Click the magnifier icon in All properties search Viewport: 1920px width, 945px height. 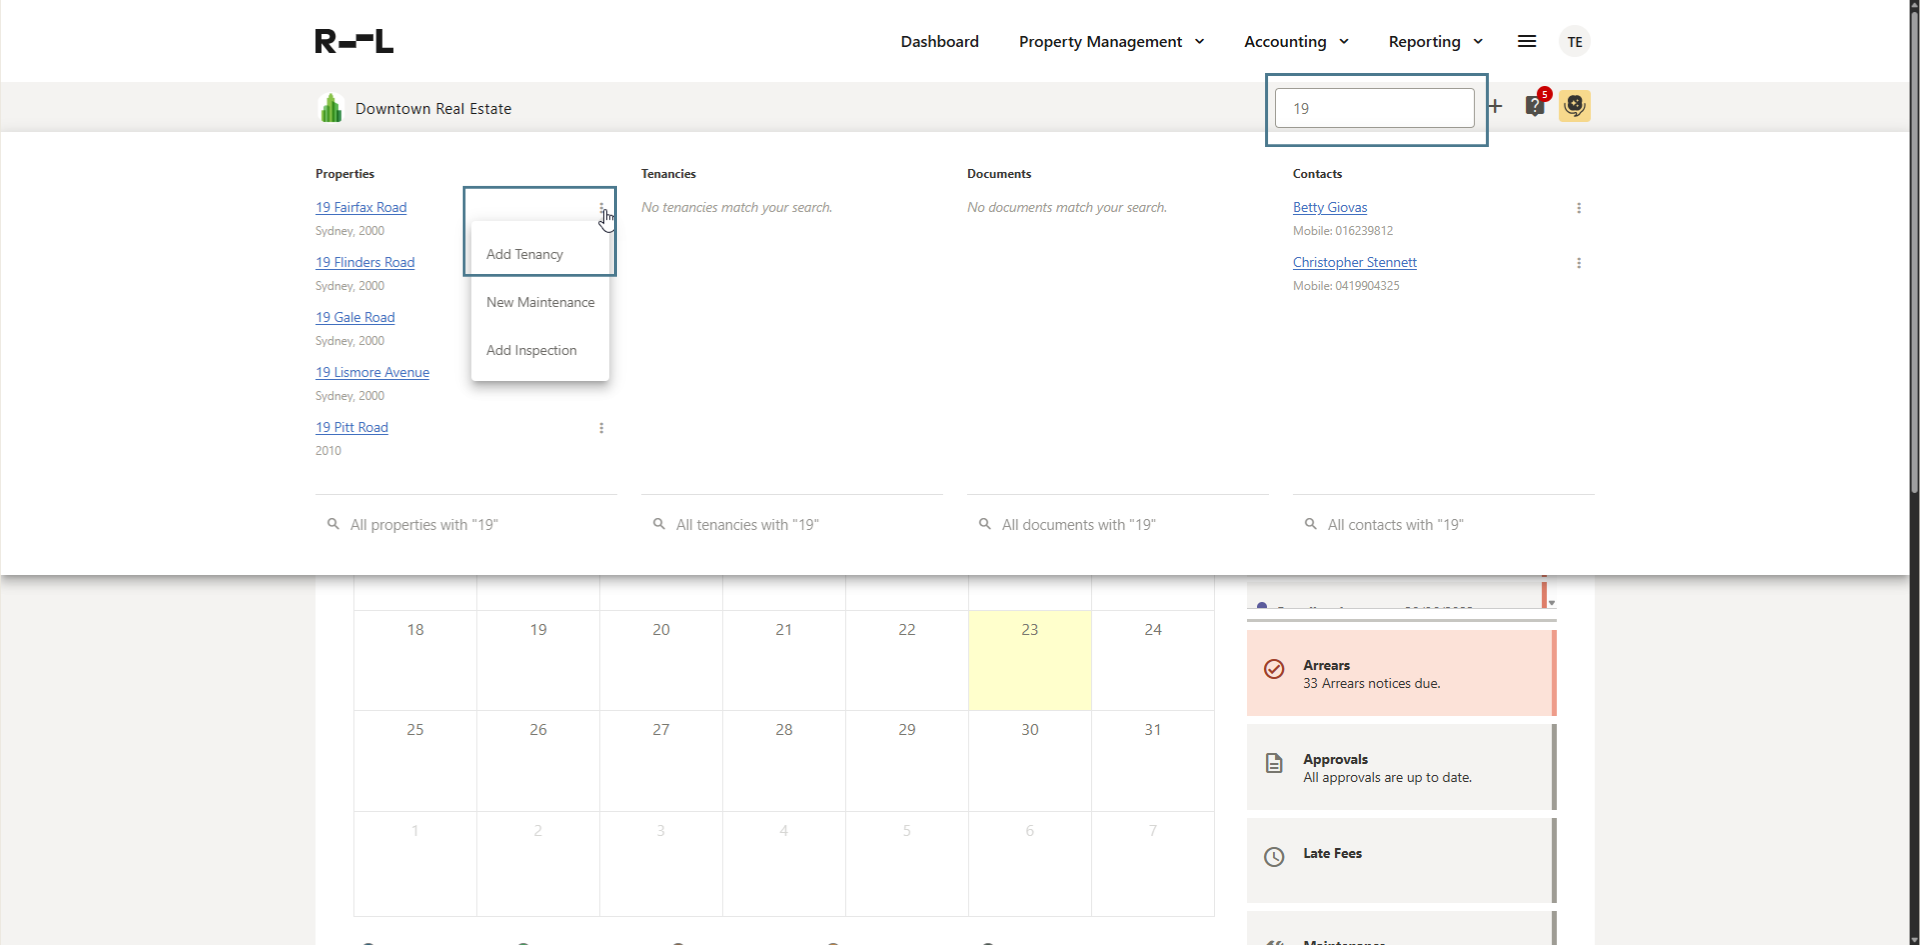(332, 523)
